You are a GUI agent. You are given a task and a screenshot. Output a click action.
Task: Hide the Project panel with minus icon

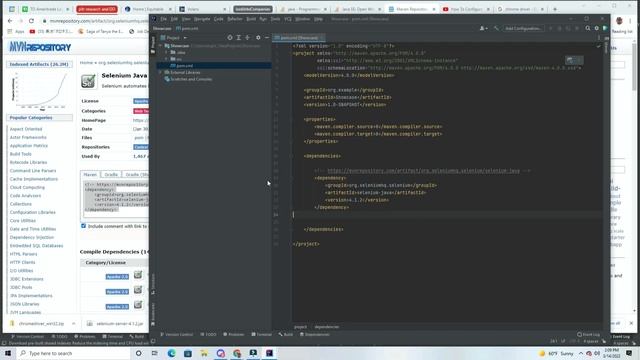(x=267, y=38)
